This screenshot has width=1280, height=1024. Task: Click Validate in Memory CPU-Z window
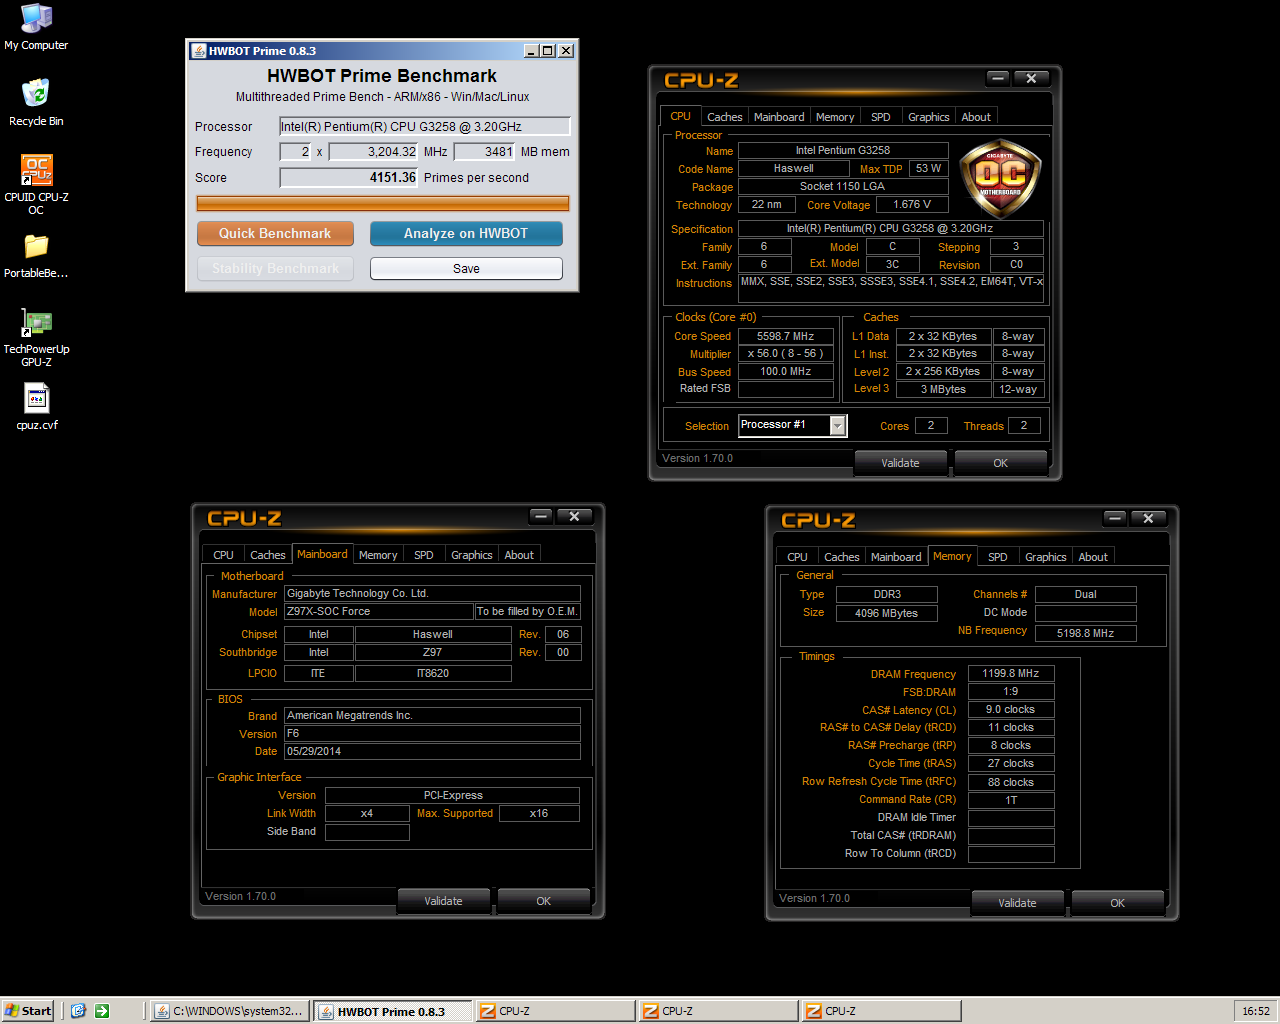[x=1017, y=903]
